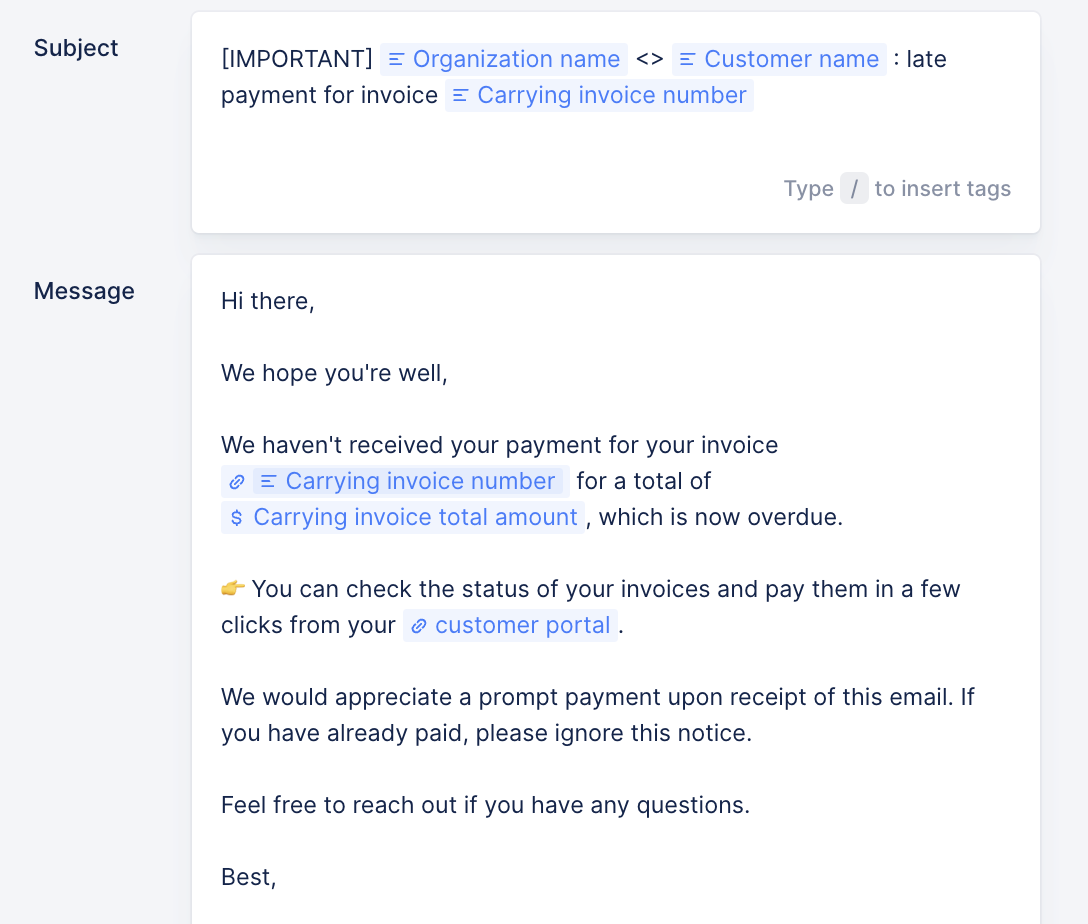1088x924 pixels.
Task: Click the link icon beside customer portal
Action: click(418, 626)
